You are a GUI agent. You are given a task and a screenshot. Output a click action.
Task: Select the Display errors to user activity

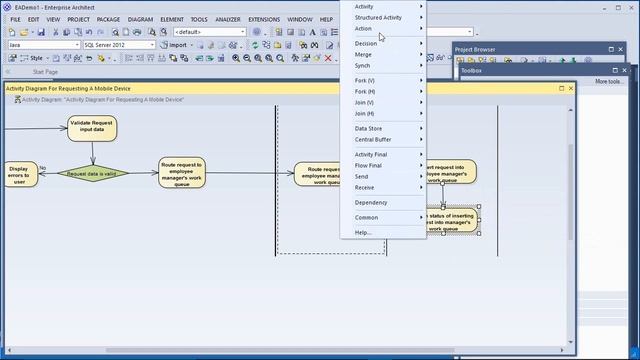coord(21,174)
